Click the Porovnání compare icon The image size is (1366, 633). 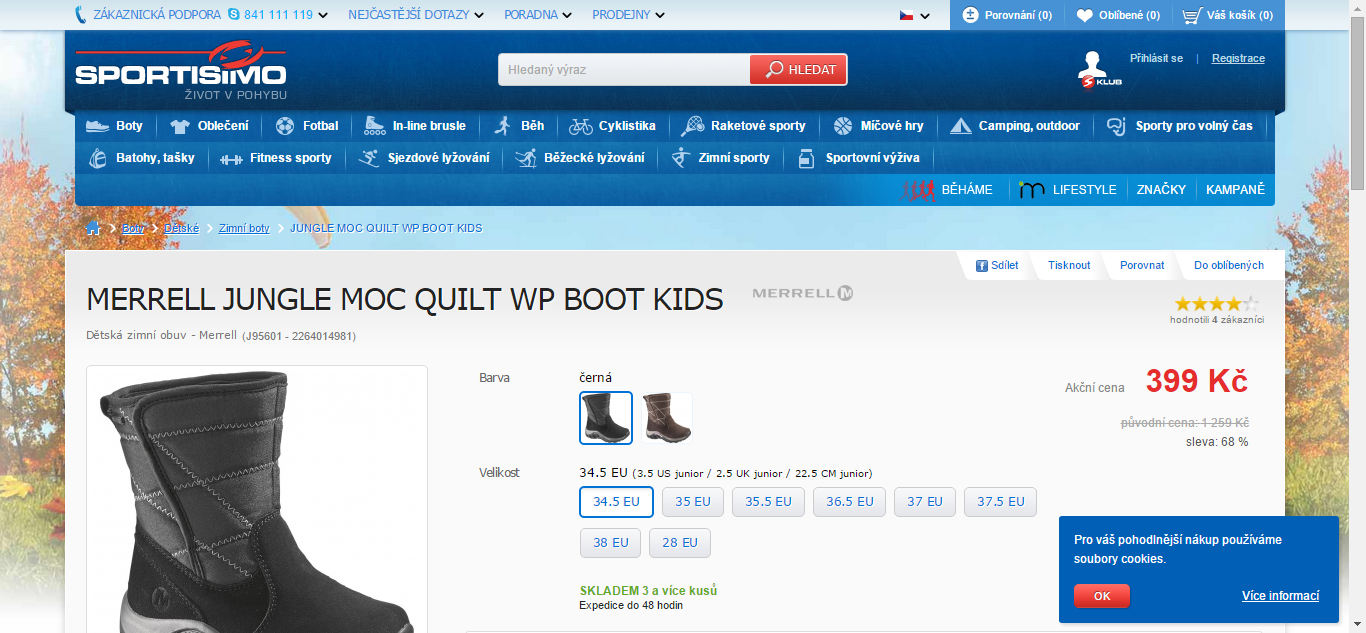pos(970,15)
